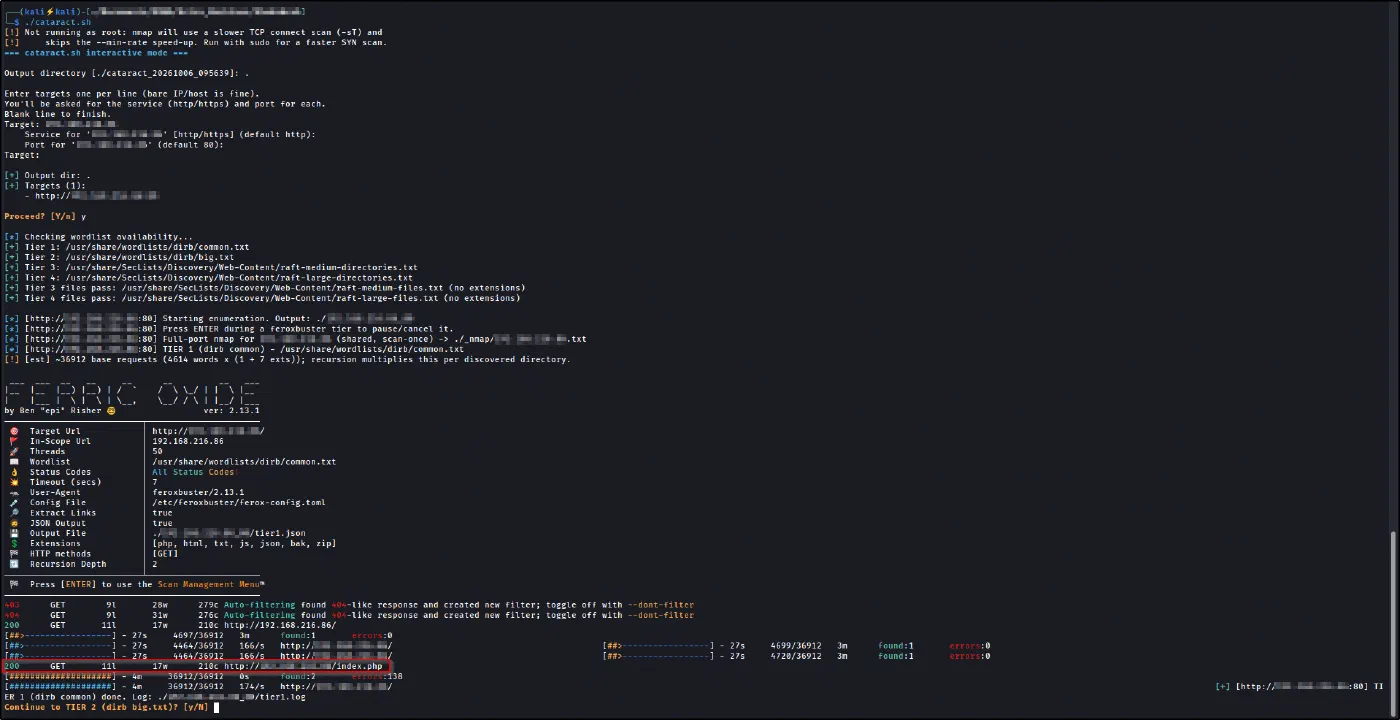
Task: Click the icon beside Status Codes
Action: pyautogui.click(x=14, y=472)
